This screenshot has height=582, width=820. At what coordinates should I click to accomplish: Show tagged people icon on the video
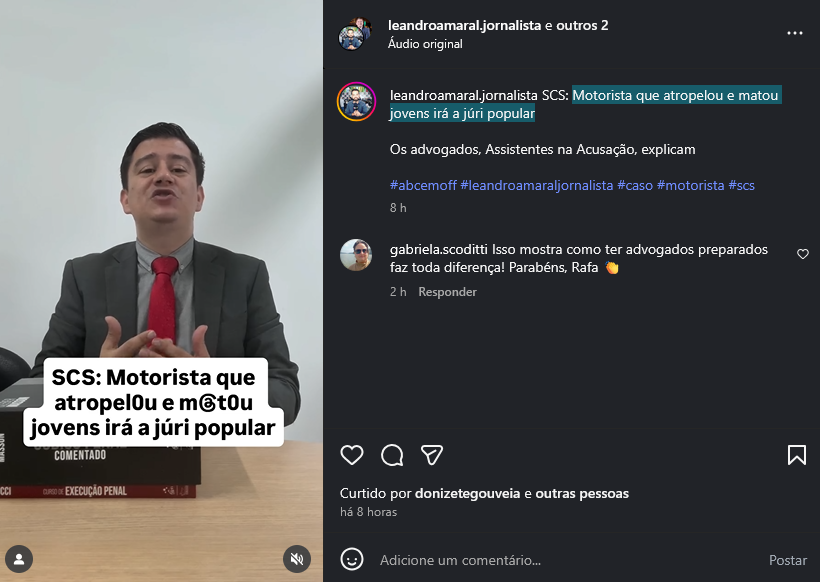(x=19, y=560)
